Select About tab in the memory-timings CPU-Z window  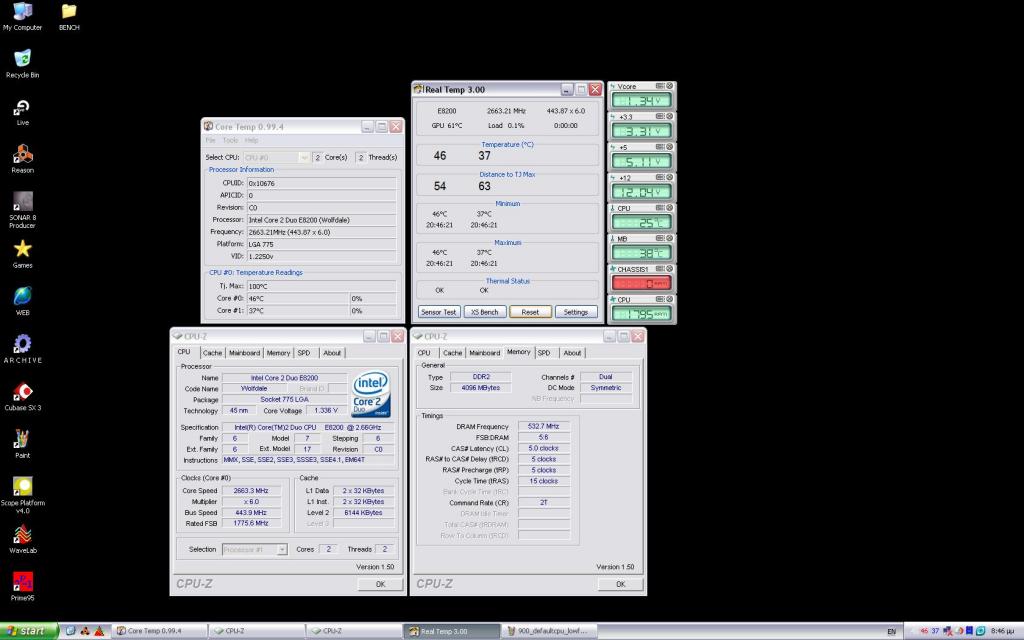click(x=572, y=353)
